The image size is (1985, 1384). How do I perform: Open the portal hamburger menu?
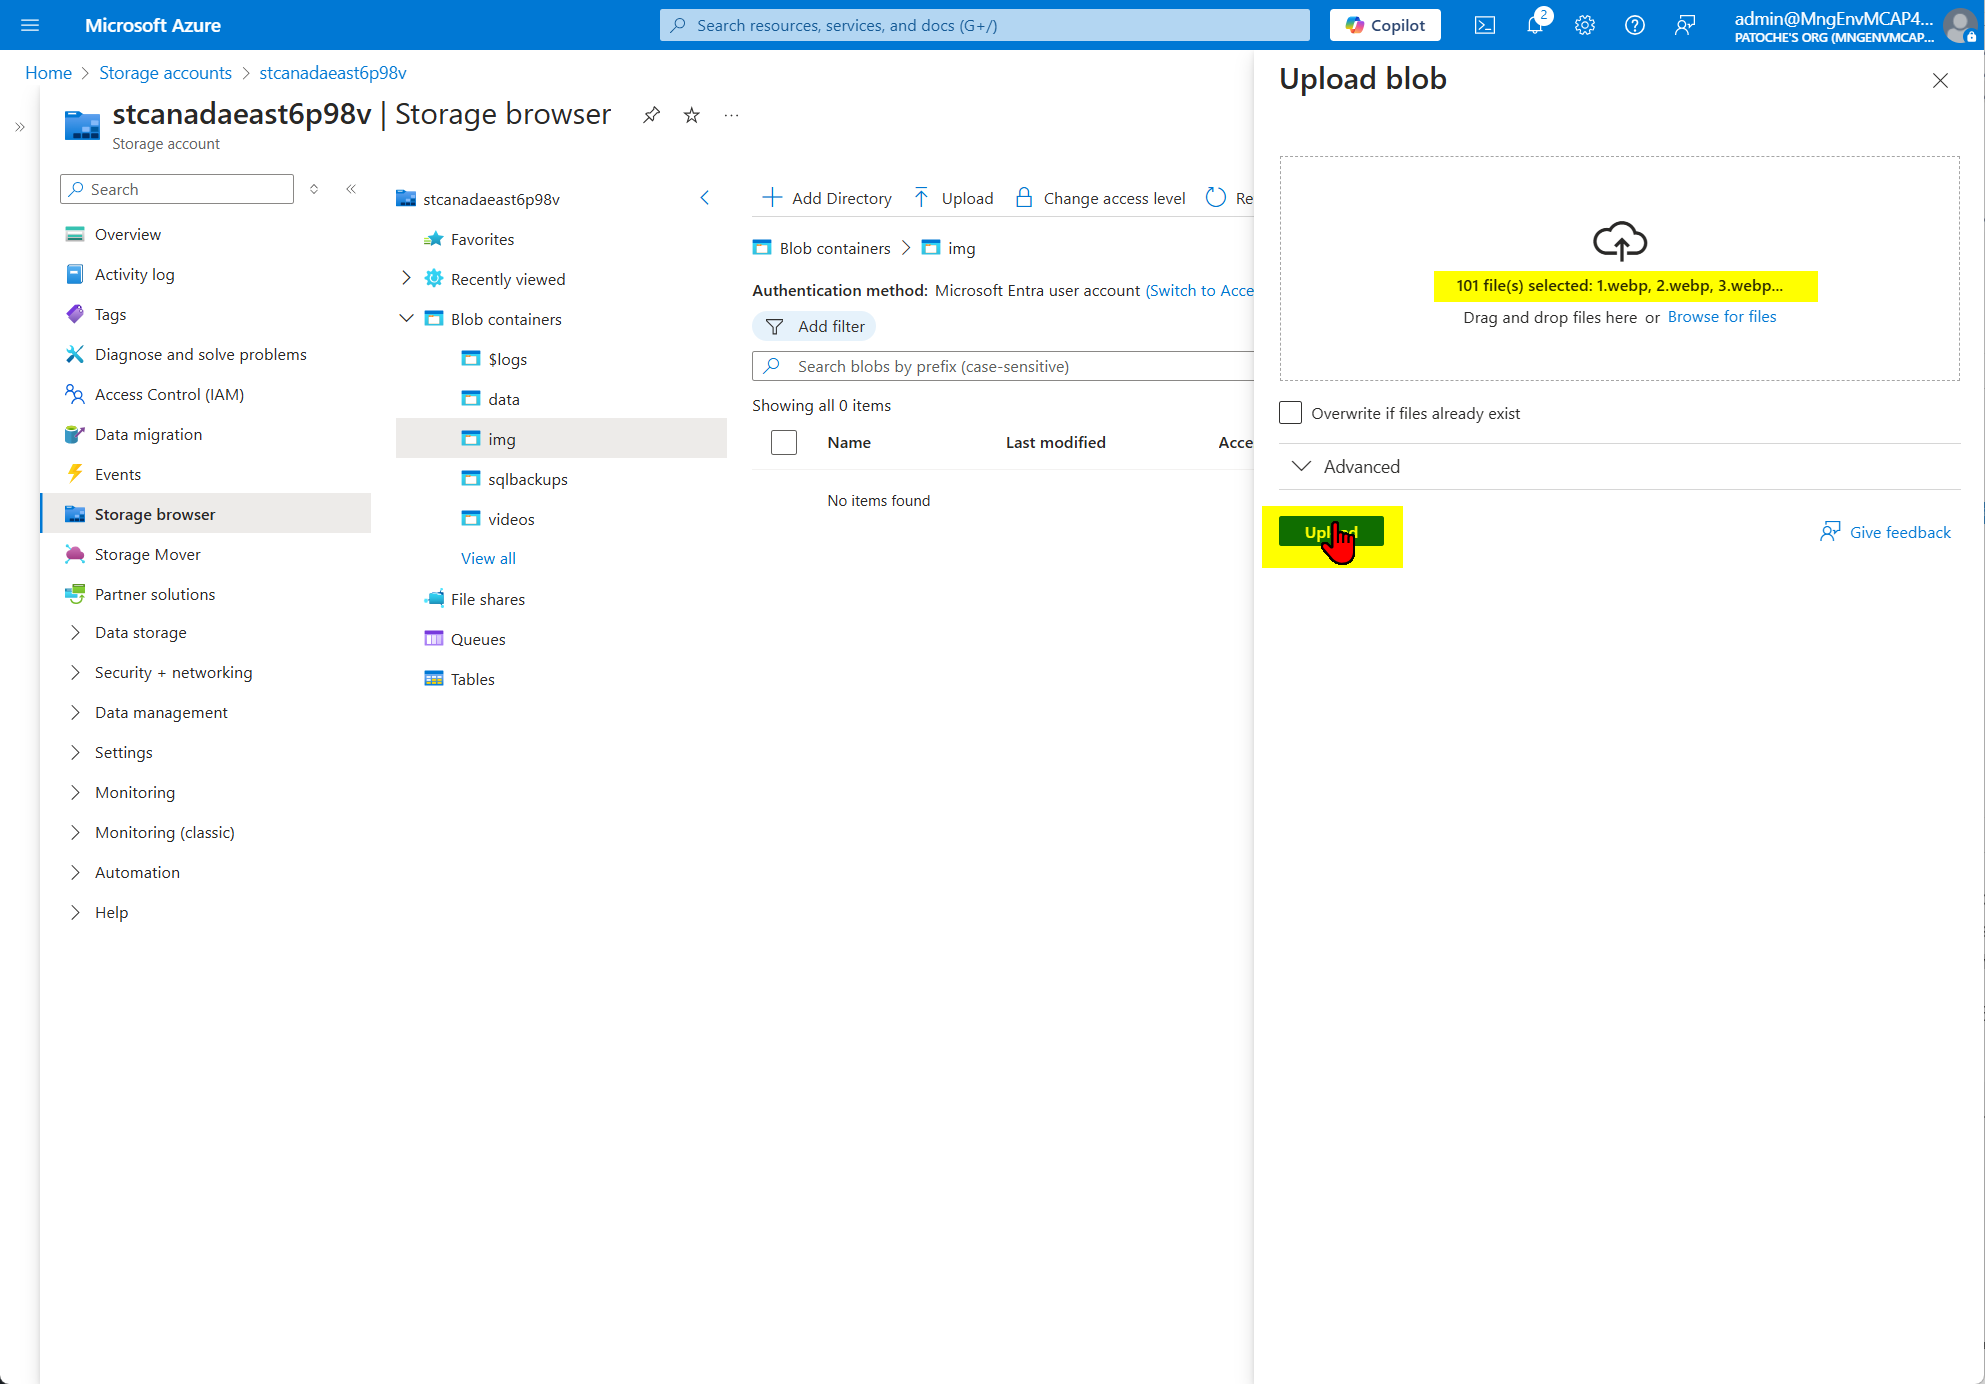click(30, 25)
